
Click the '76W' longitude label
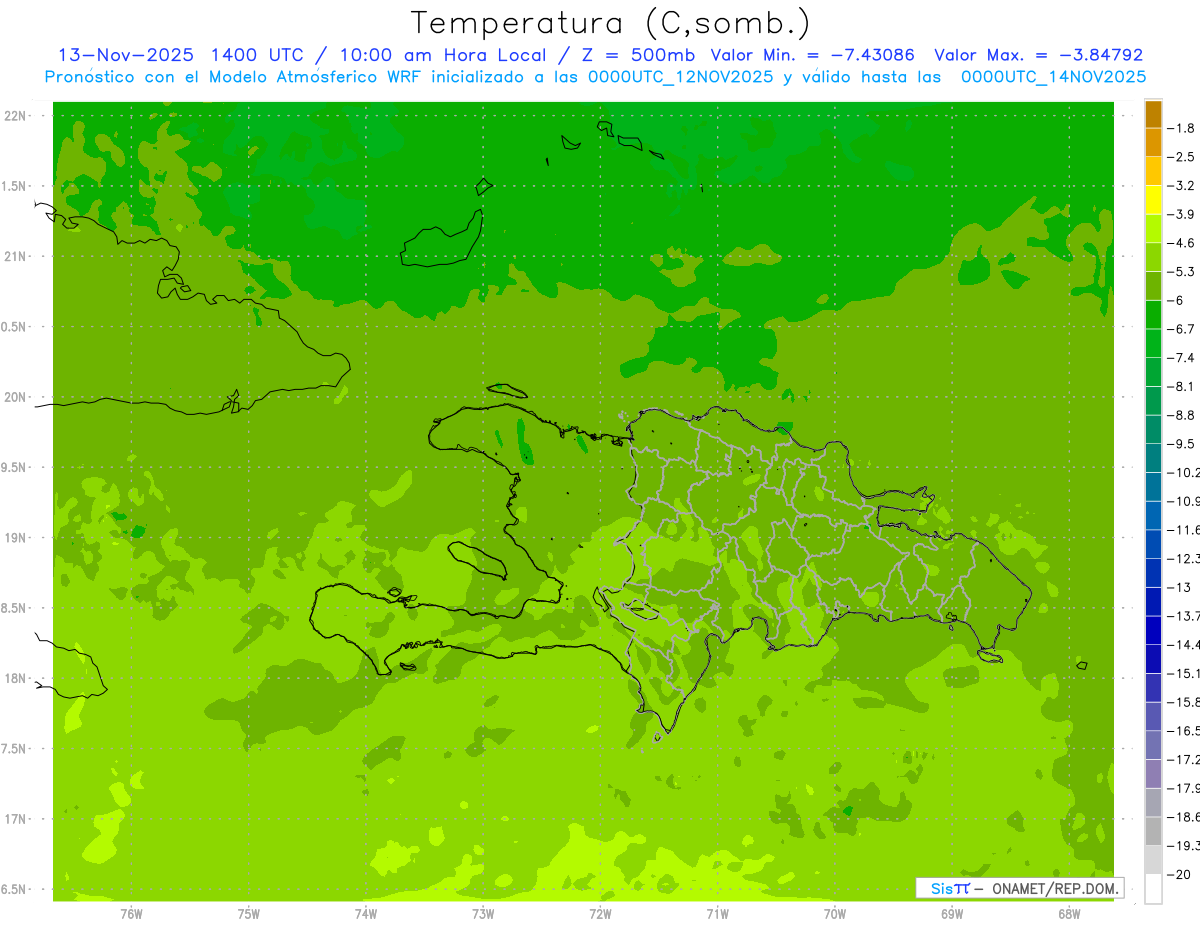(131, 913)
